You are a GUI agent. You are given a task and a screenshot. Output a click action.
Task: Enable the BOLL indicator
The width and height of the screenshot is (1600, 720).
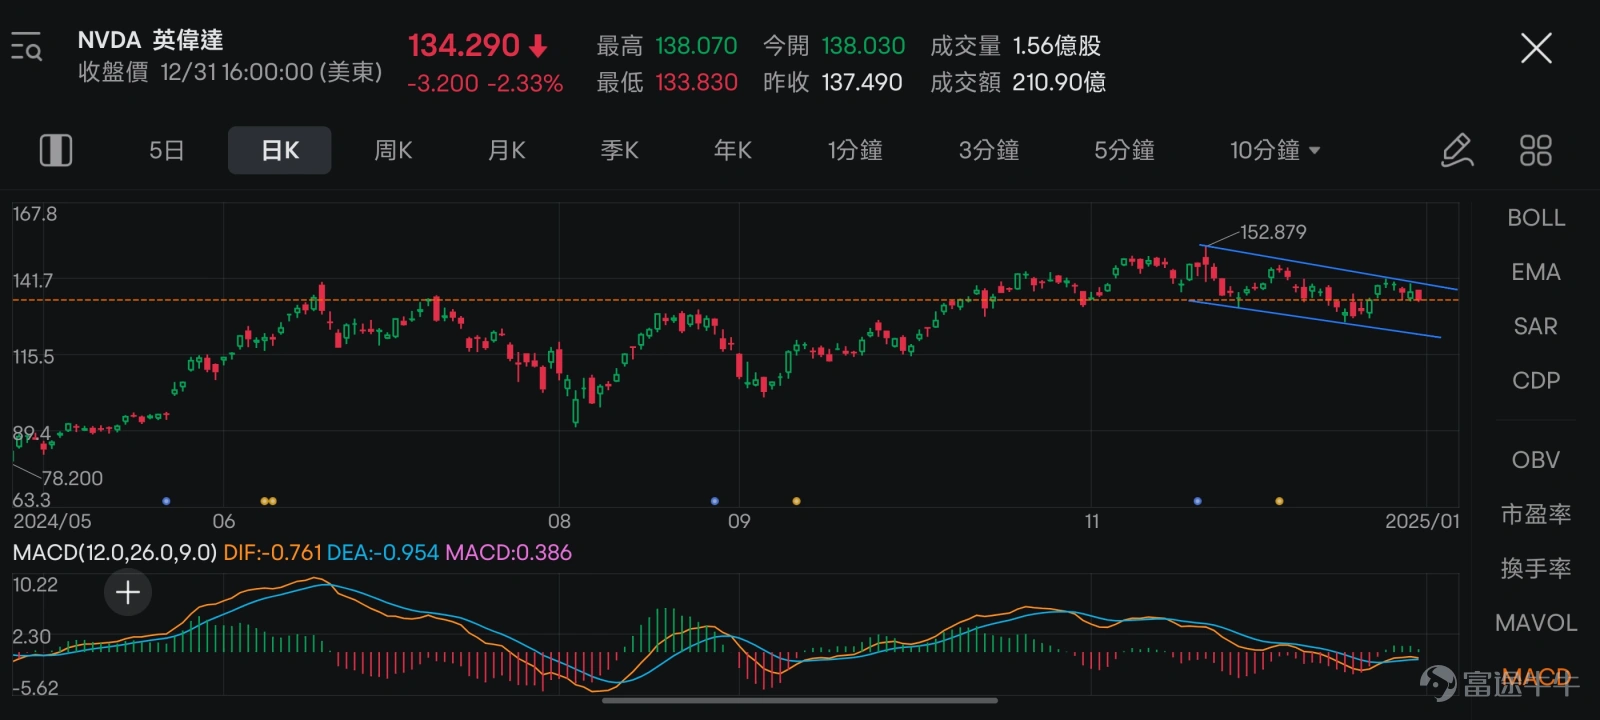pos(1536,218)
